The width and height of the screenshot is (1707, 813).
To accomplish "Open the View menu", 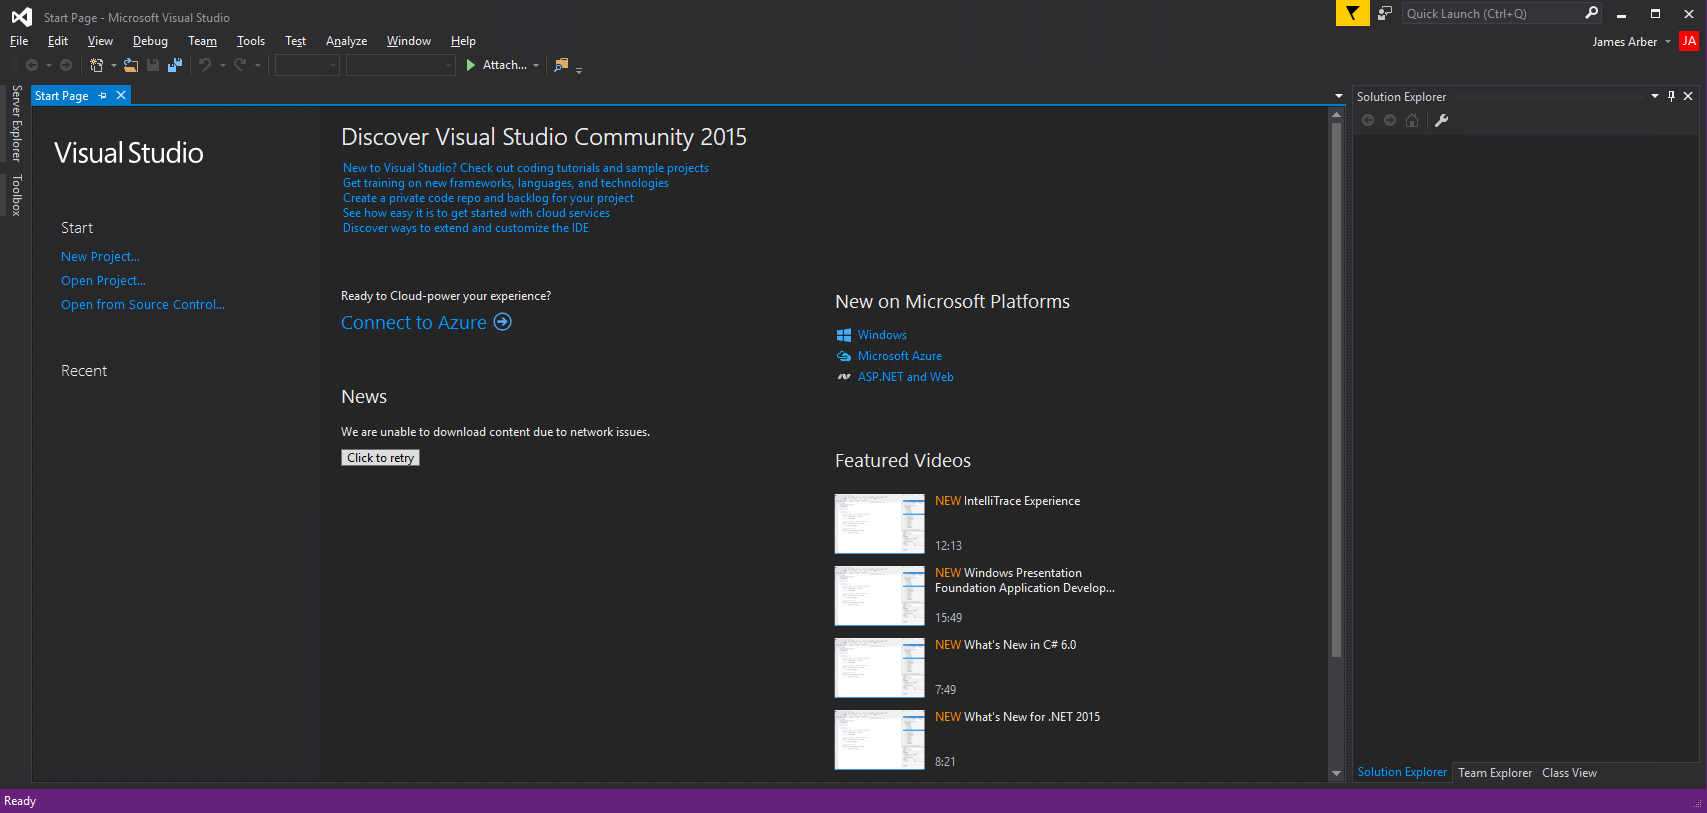I will click(x=100, y=41).
